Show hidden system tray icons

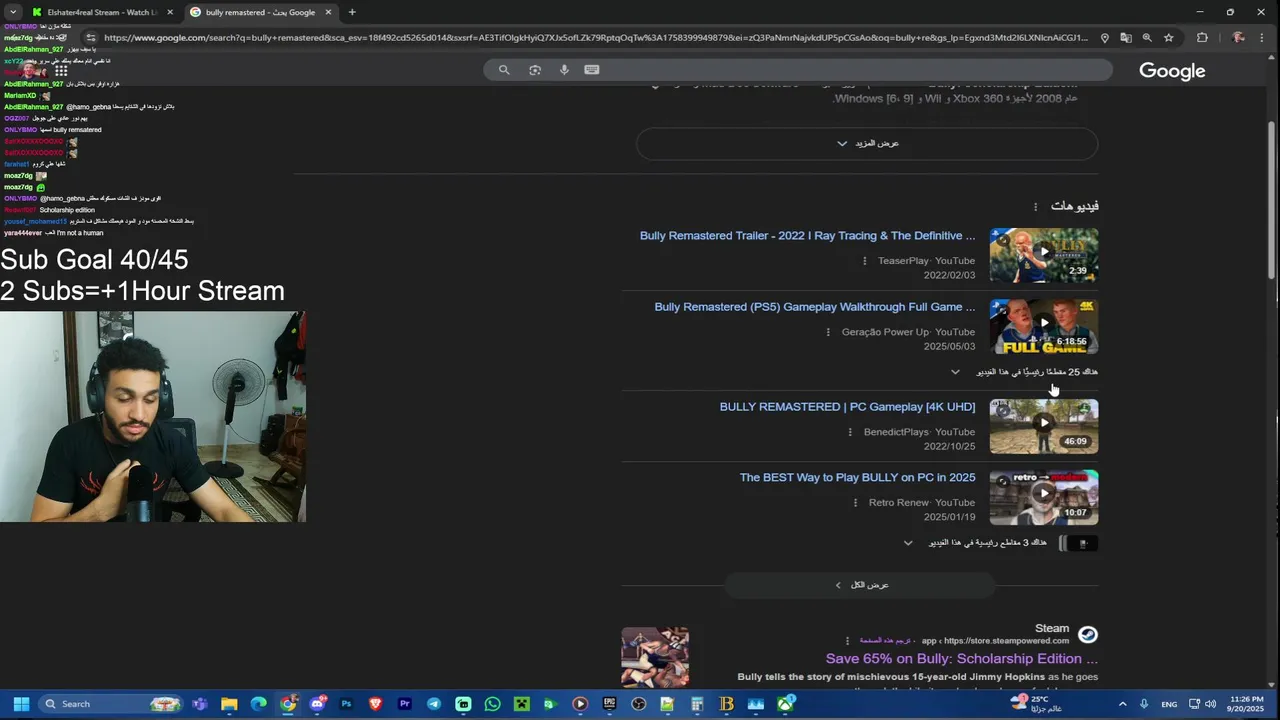pyautogui.click(x=1122, y=704)
